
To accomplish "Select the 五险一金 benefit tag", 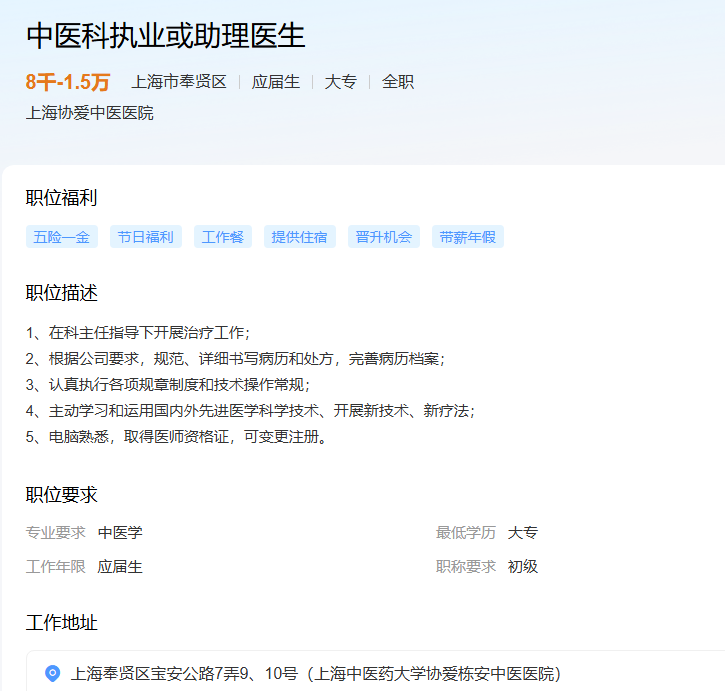I will pyautogui.click(x=62, y=237).
